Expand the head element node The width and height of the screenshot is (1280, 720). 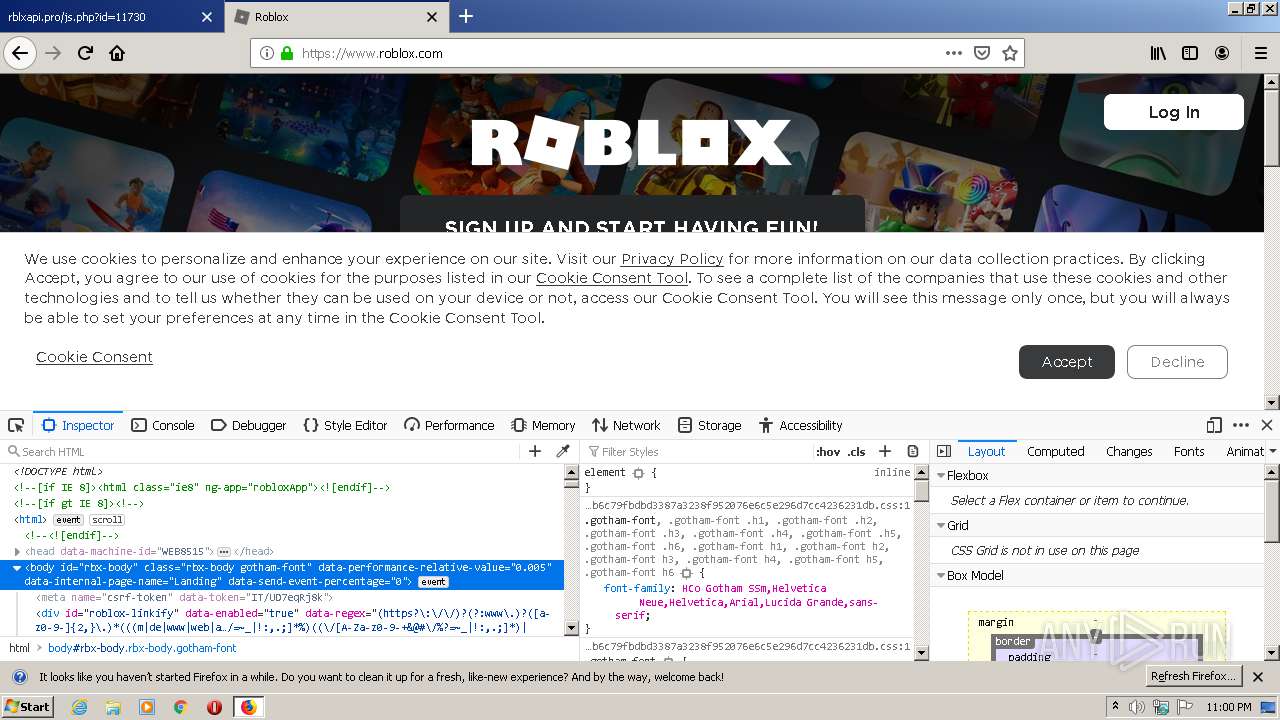[18, 551]
